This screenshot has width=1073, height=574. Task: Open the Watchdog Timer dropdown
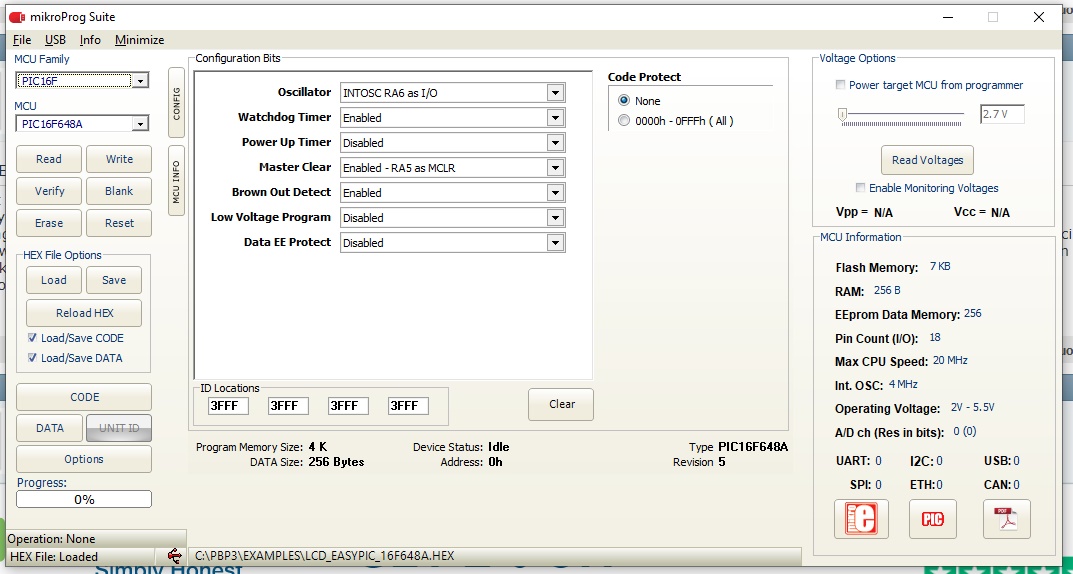tap(555, 118)
